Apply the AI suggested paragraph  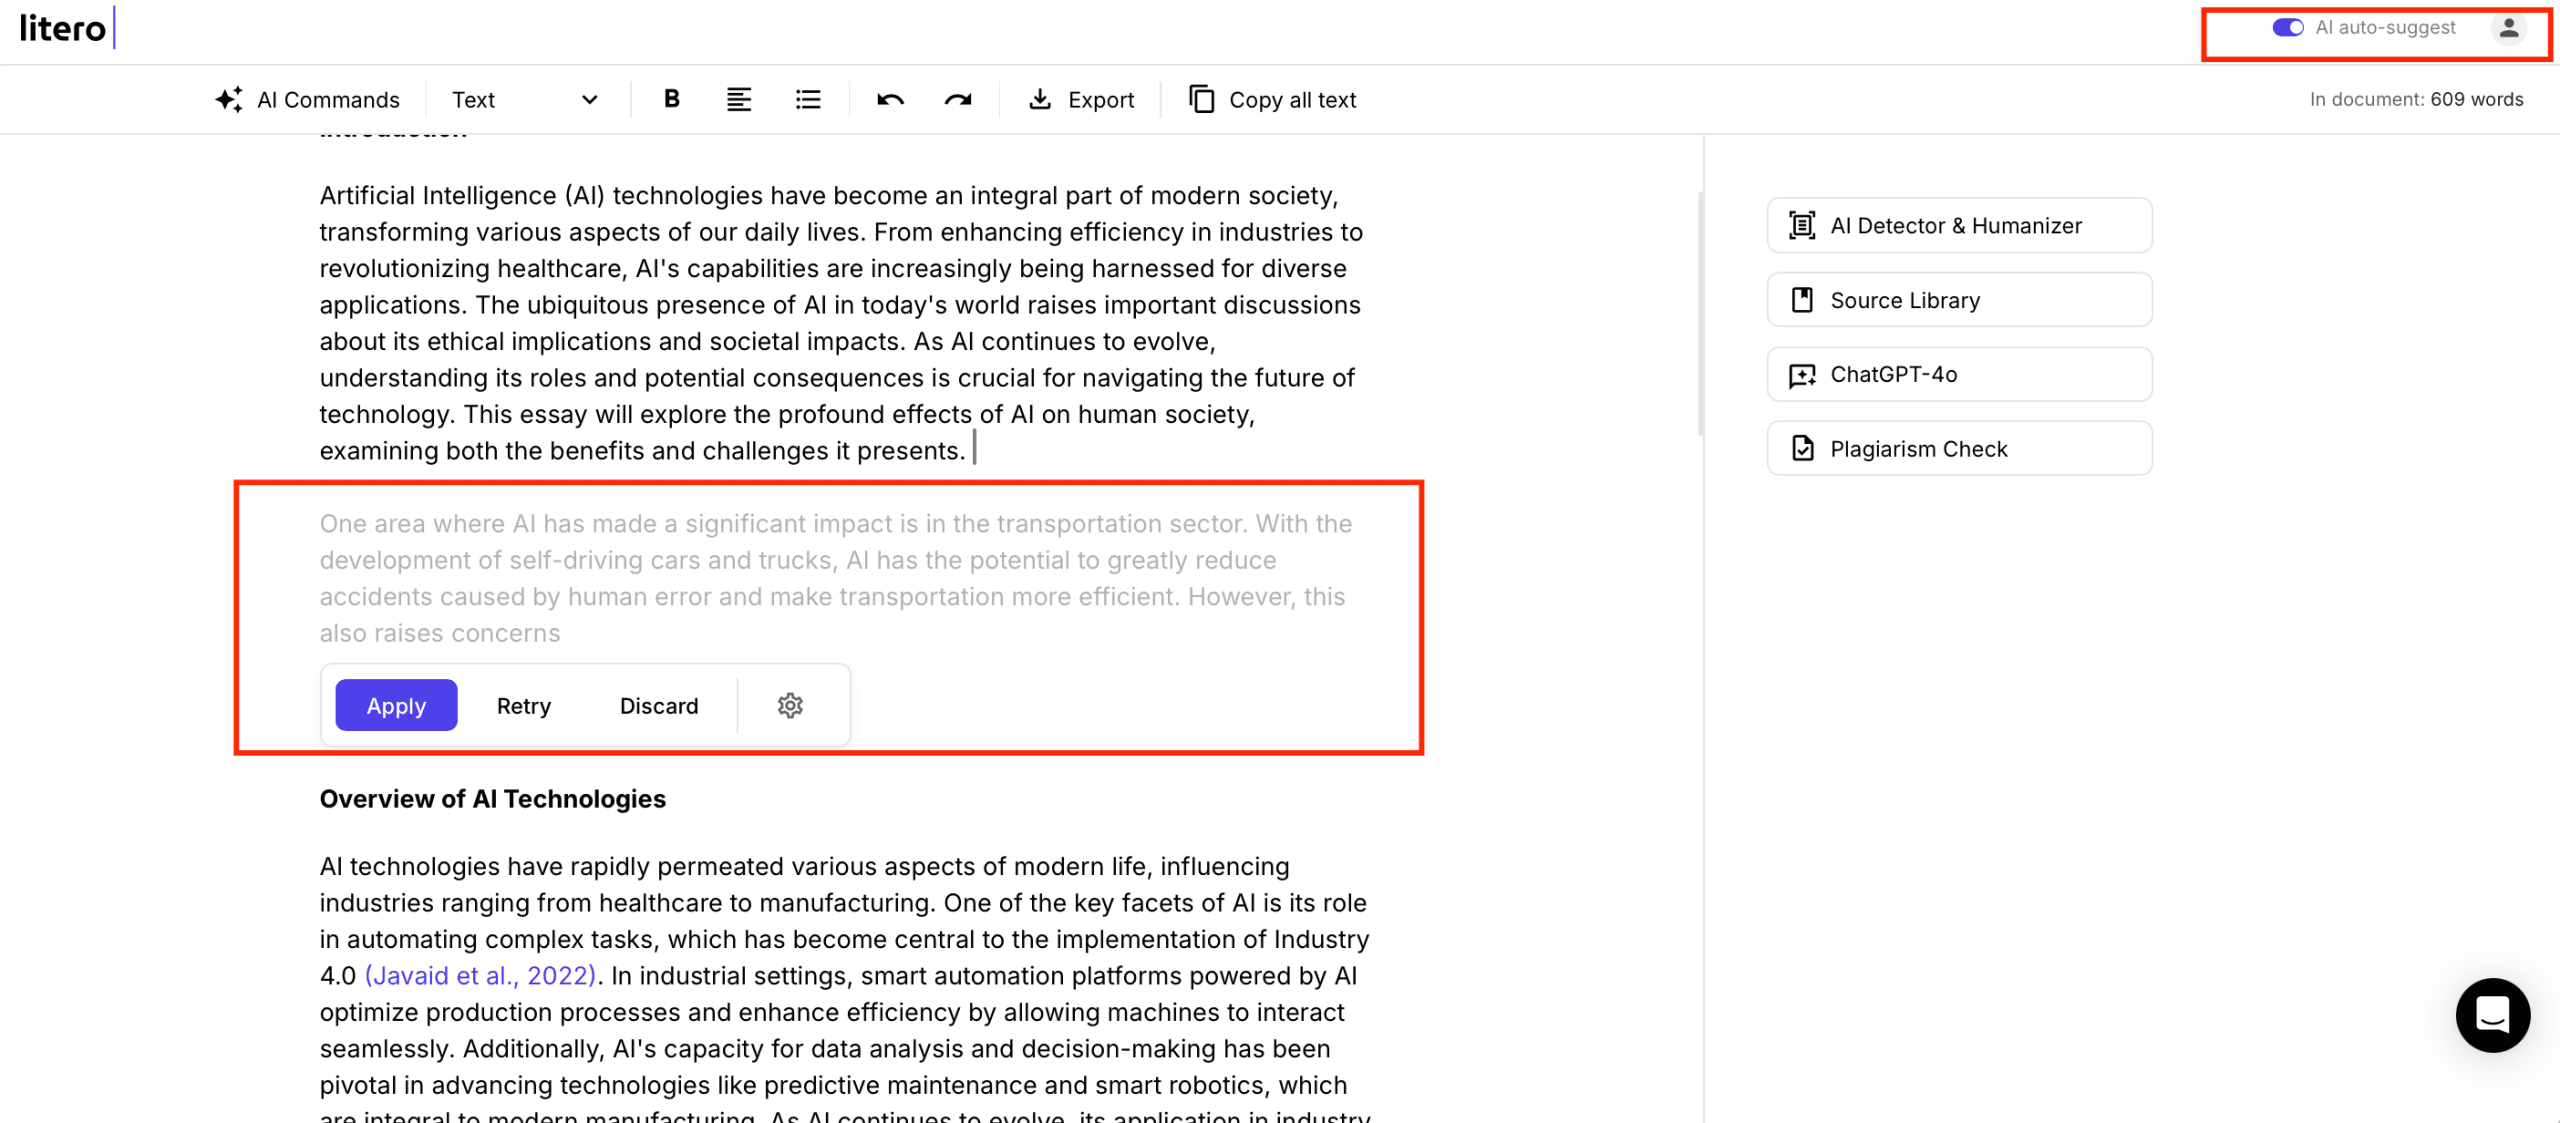pyautogui.click(x=396, y=705)
